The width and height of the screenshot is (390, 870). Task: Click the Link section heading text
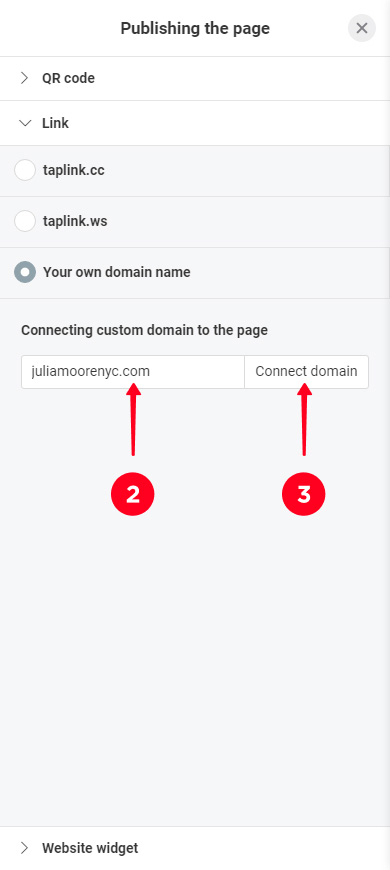pos(55,123)
